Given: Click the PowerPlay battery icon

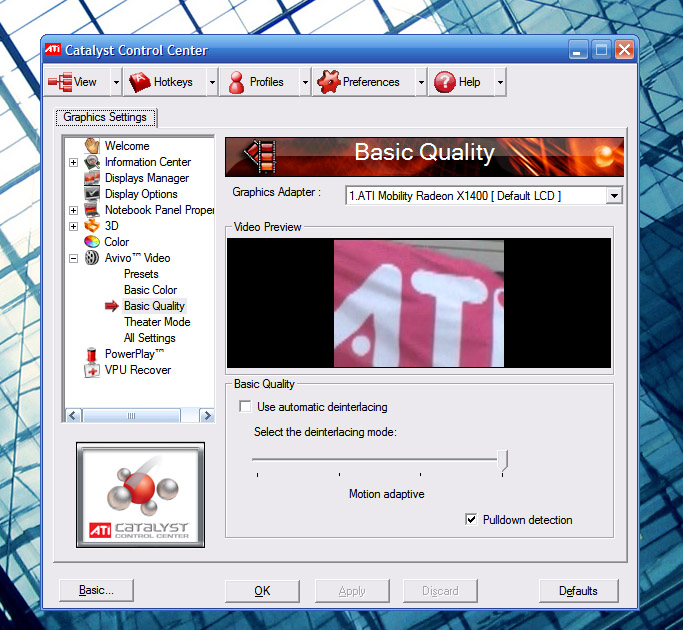Looking at the screenshot, I should [91, 354].
